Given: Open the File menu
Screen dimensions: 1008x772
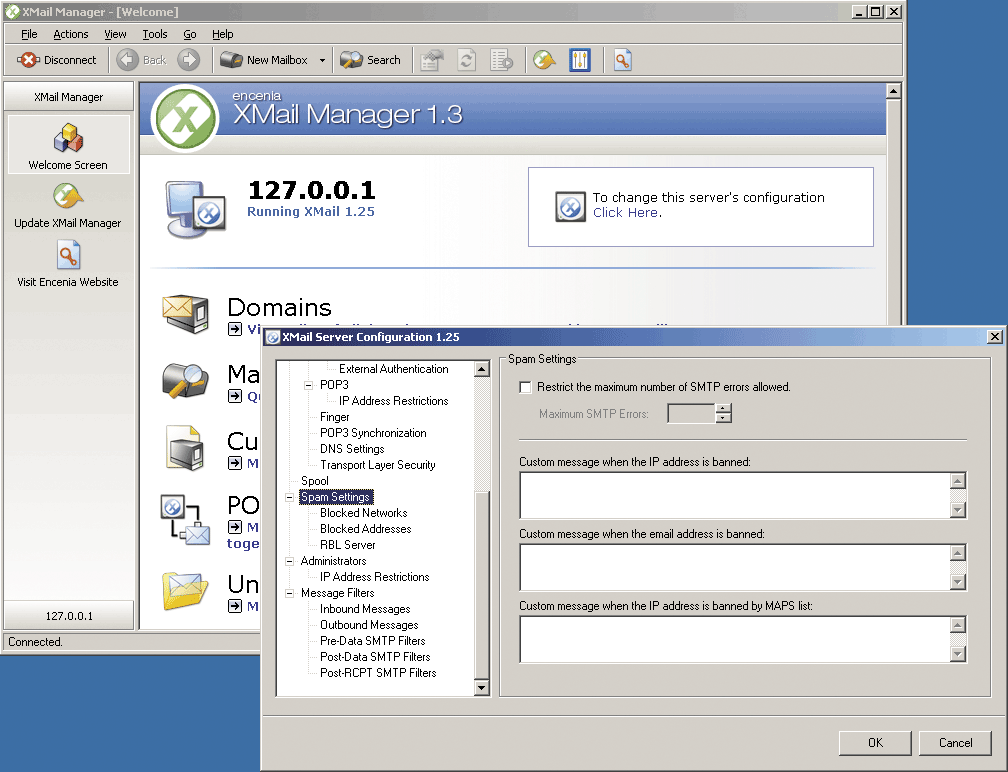Looking at the screenshot, I should click(x=29, y=34).
